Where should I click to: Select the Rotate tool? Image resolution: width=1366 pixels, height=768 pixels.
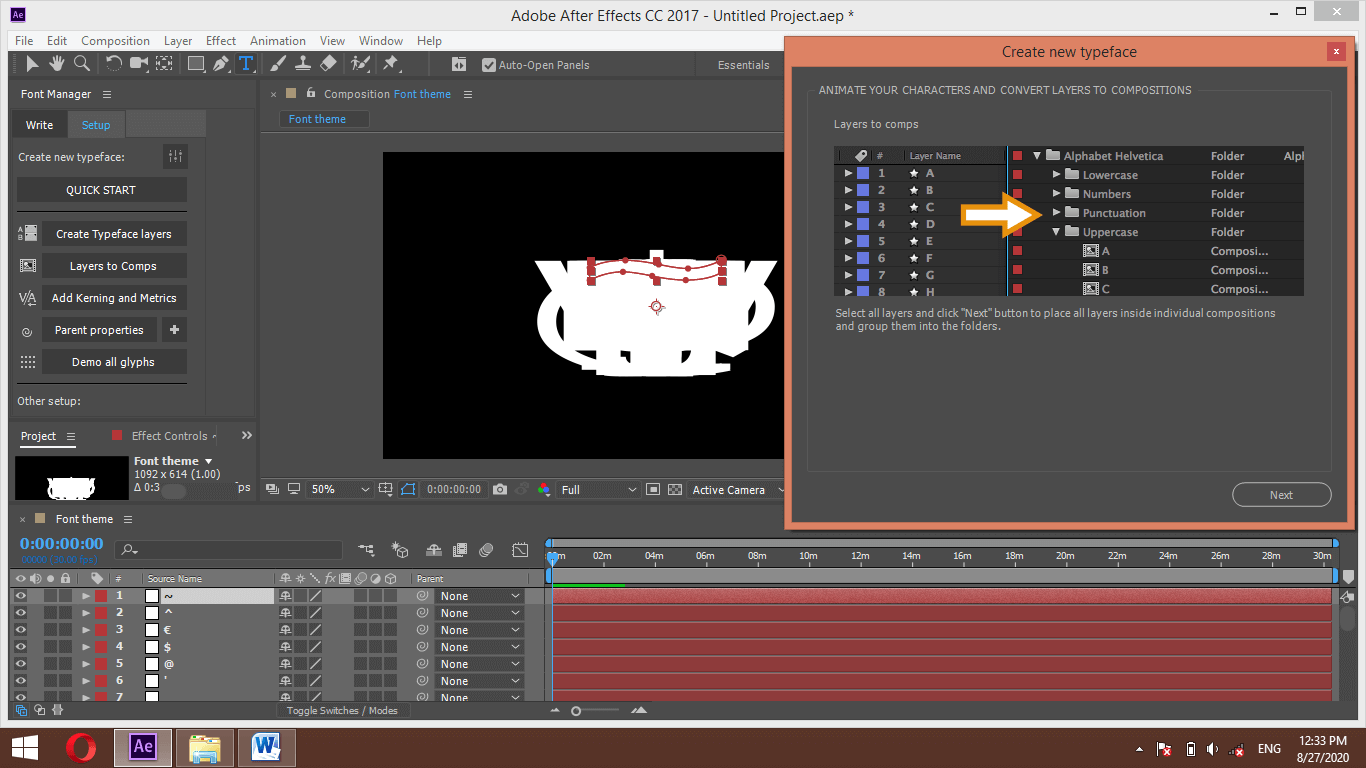point(112,63)
